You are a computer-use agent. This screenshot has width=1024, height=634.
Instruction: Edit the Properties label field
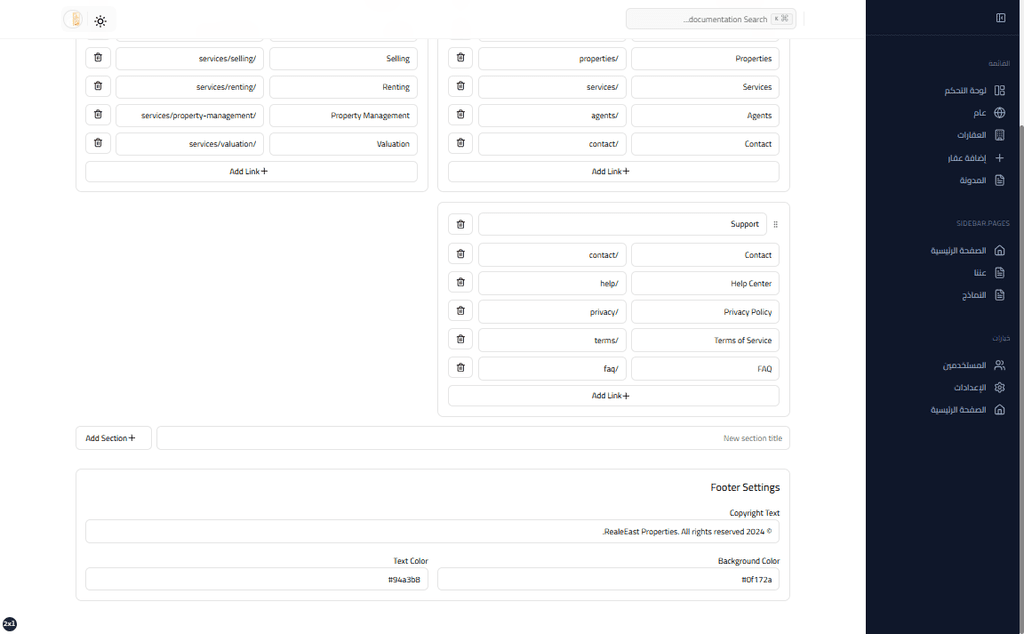coord(705,58)
